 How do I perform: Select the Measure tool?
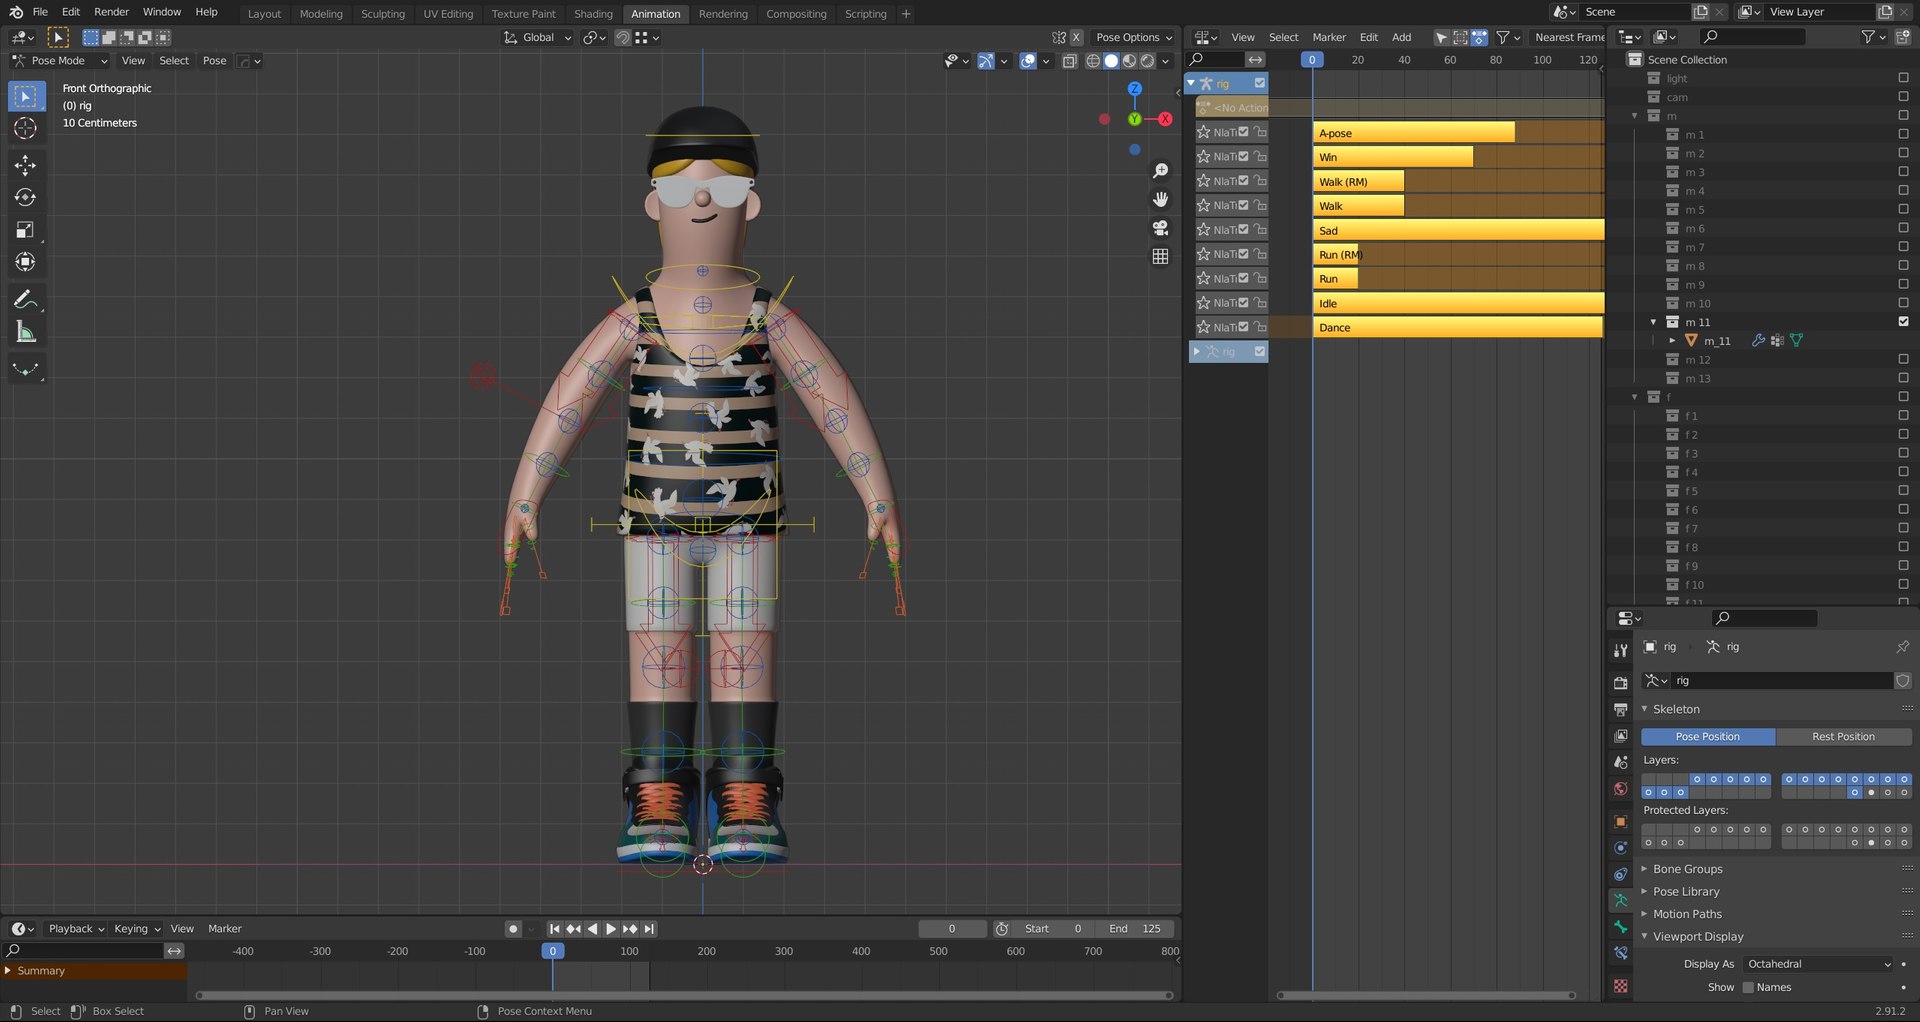26,332
